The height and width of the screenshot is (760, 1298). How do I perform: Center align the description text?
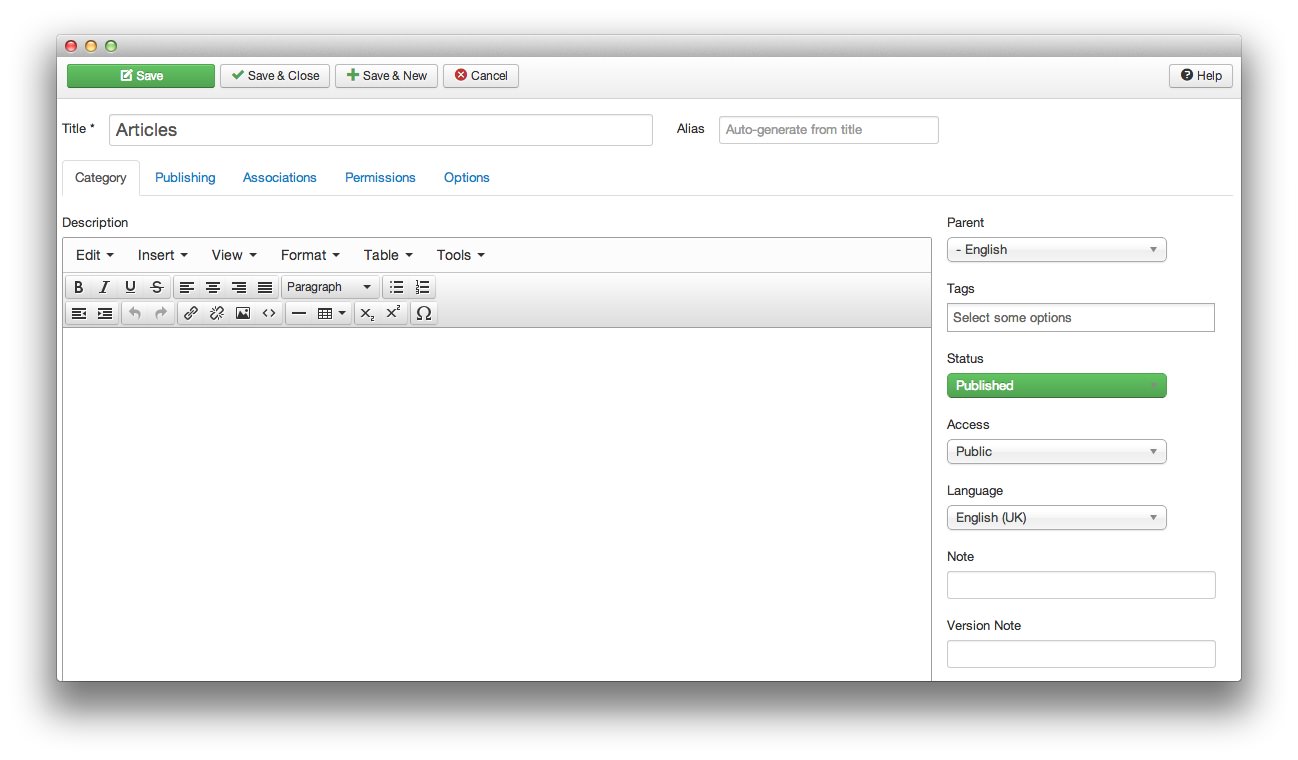coord(213,287)
